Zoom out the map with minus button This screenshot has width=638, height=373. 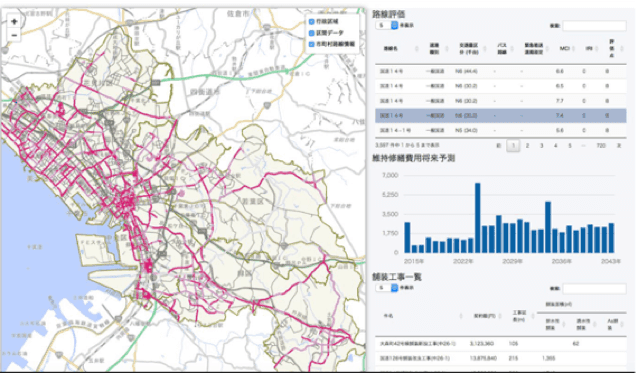coord(14,35)
